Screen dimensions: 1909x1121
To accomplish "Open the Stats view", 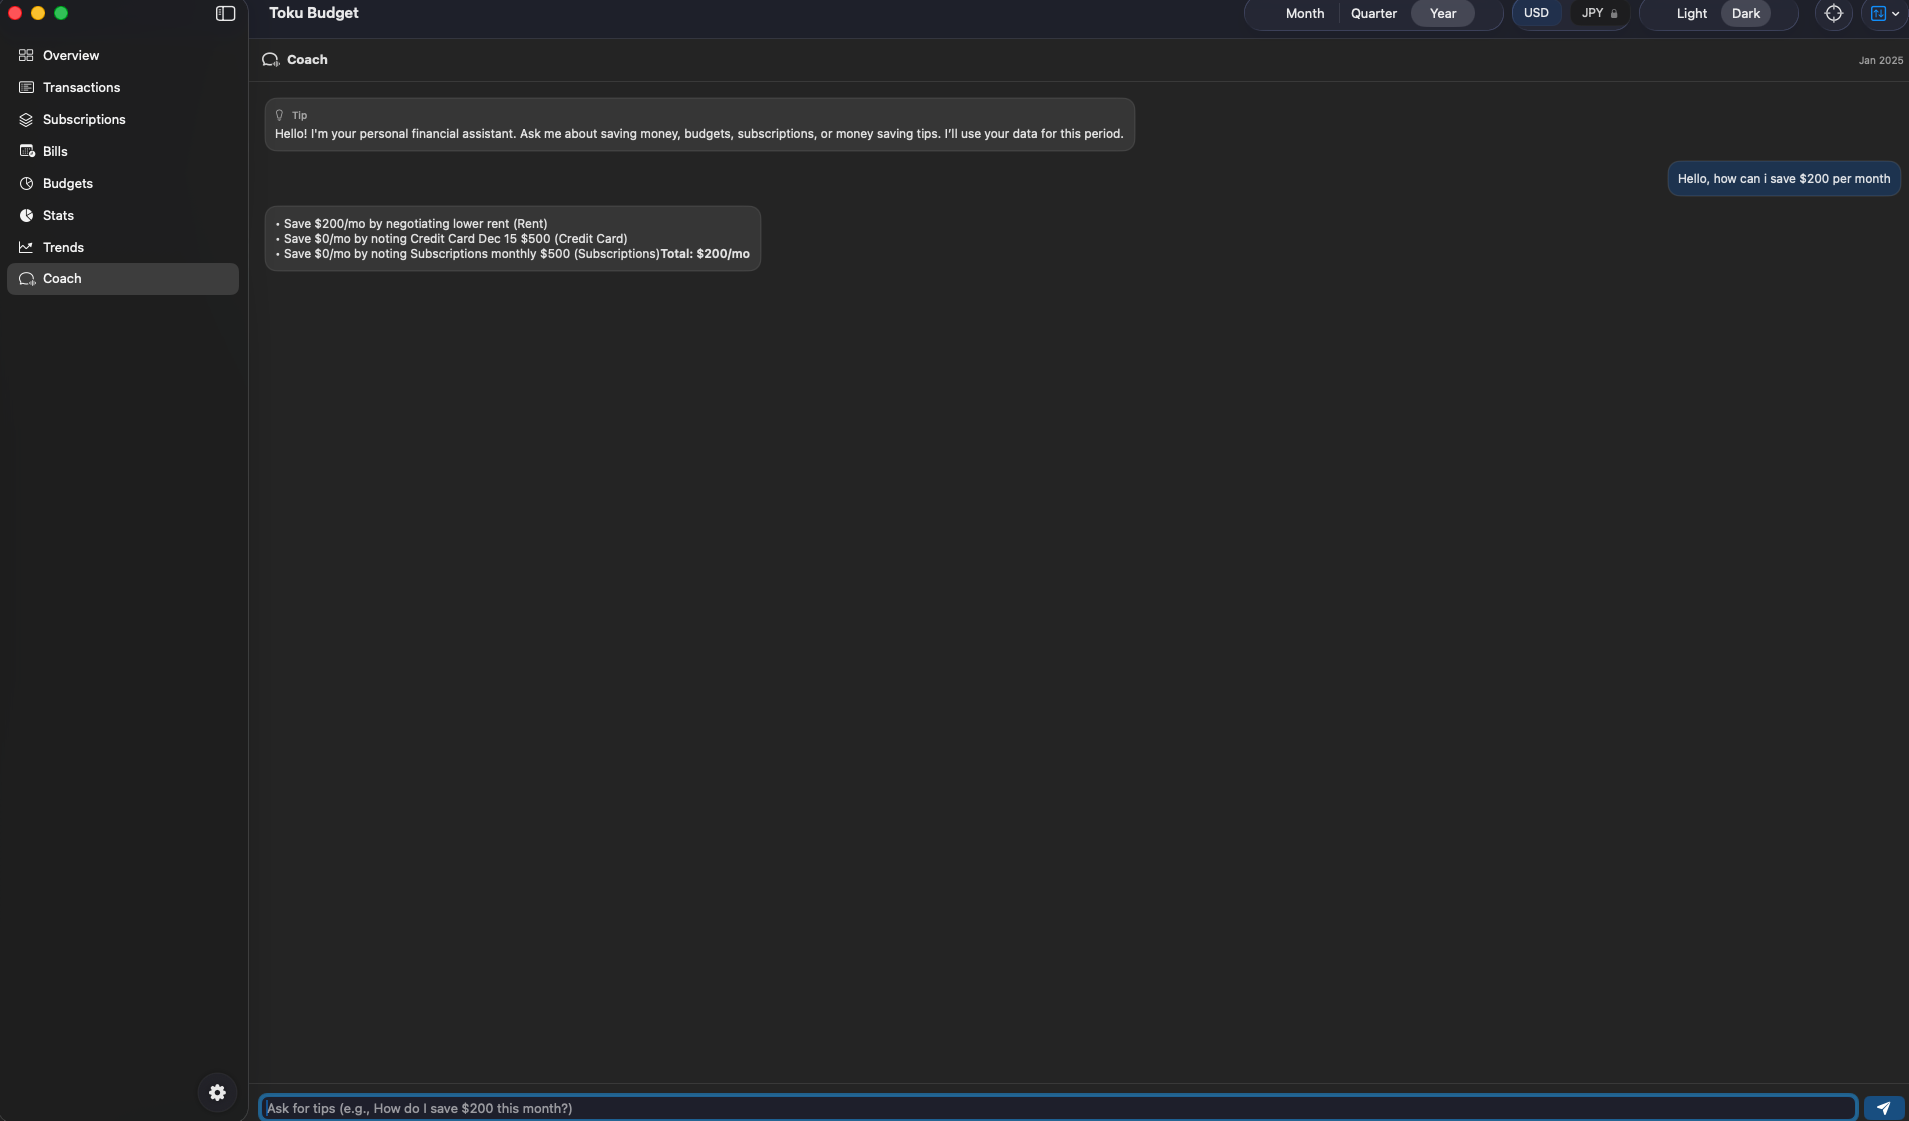I will [58, 216].
